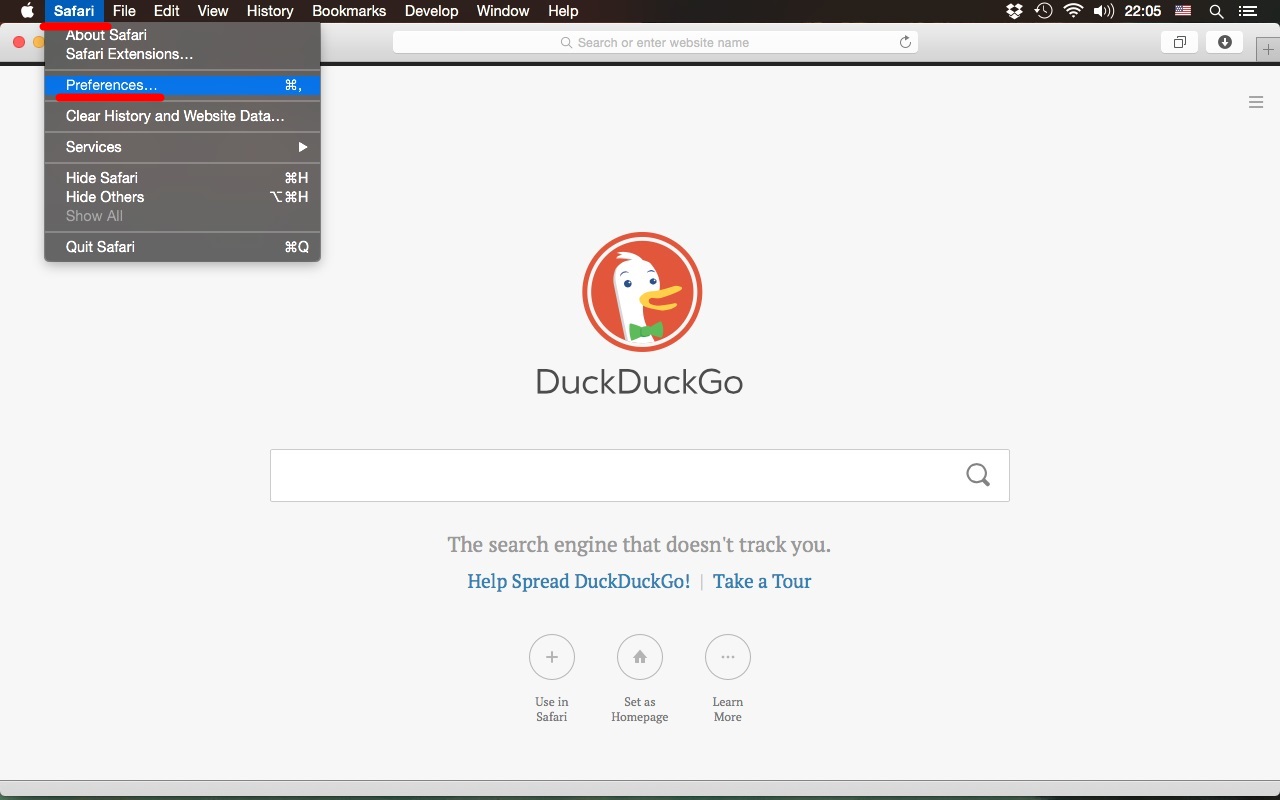
Task: Close the Safari window with red button
Action: [19, 42]
